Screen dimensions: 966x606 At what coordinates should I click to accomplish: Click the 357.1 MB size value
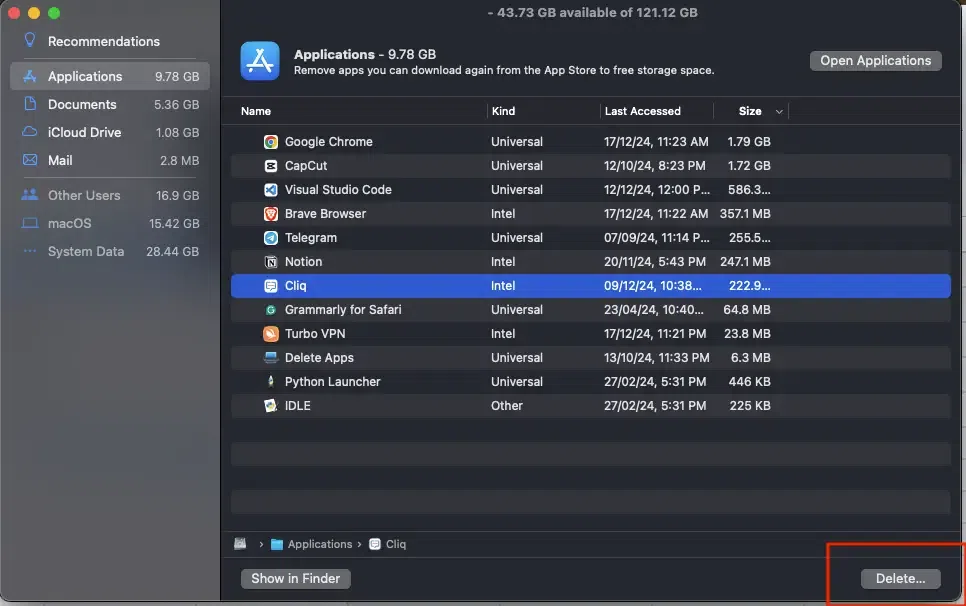pos(745,214)
